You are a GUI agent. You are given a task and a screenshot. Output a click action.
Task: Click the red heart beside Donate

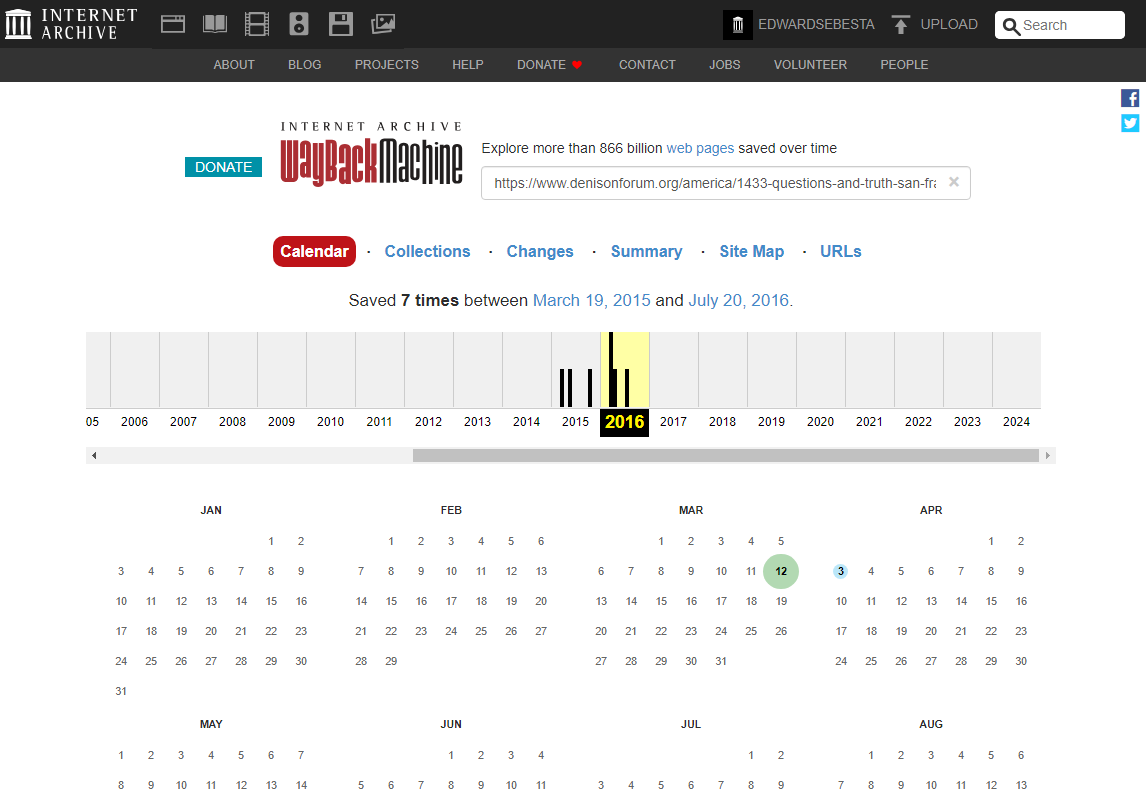577,65
